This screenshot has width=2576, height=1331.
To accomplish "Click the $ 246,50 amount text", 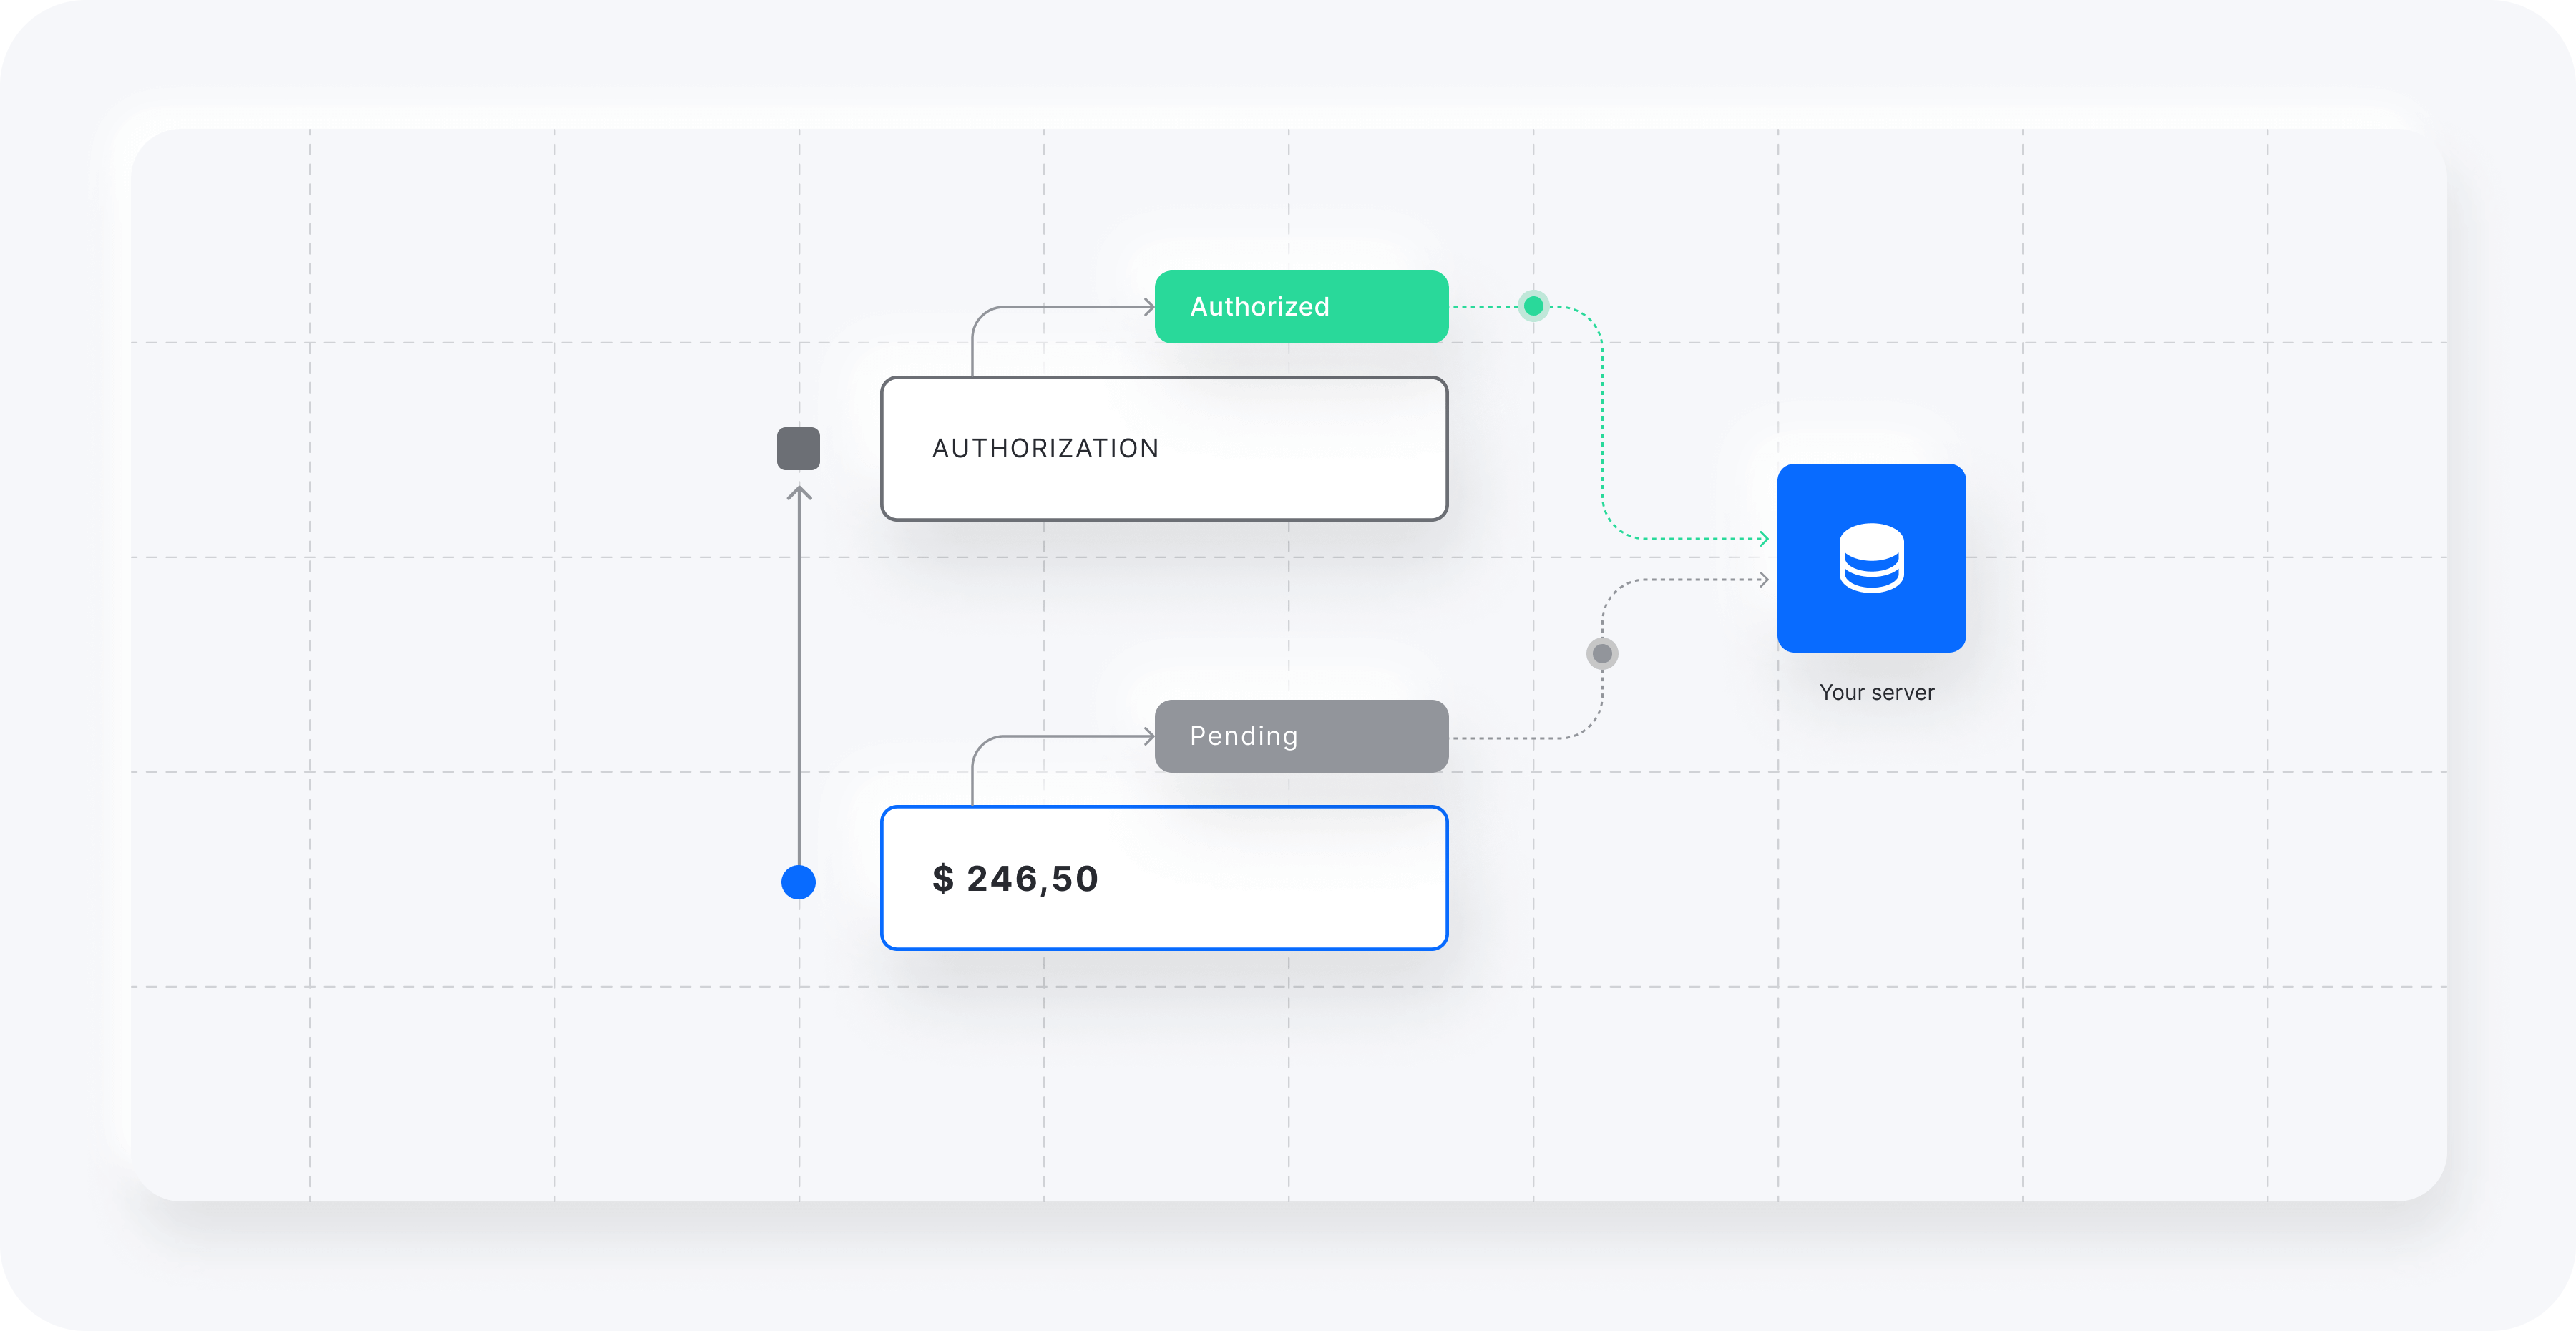I will tap(1015, 879).
